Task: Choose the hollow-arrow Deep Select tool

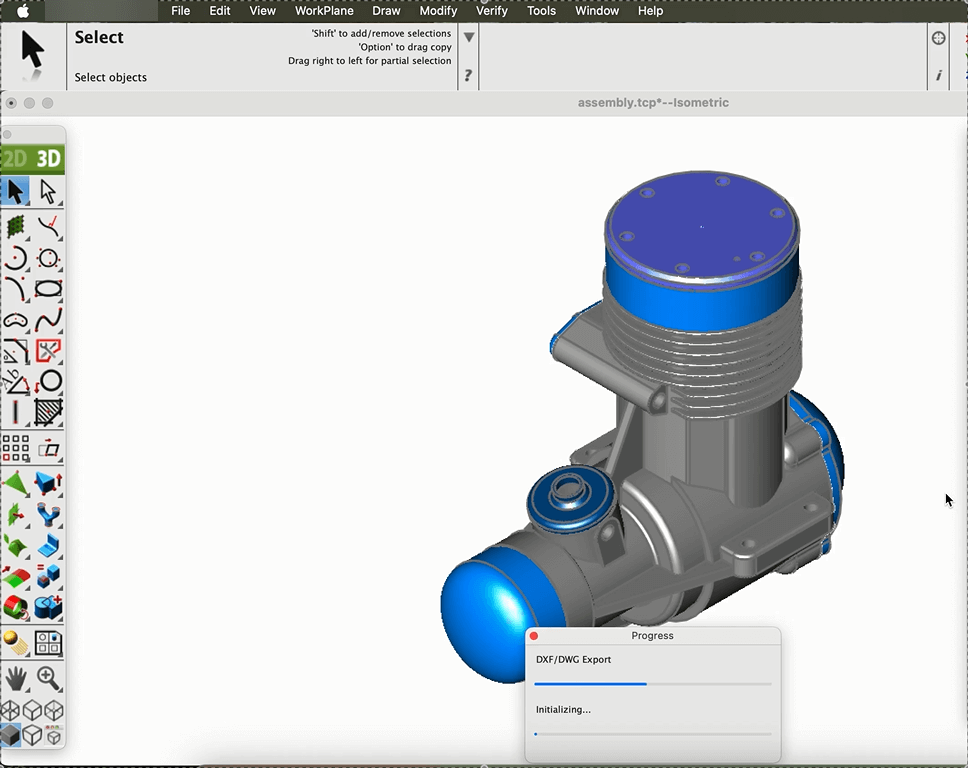Action: coord(48,191)
